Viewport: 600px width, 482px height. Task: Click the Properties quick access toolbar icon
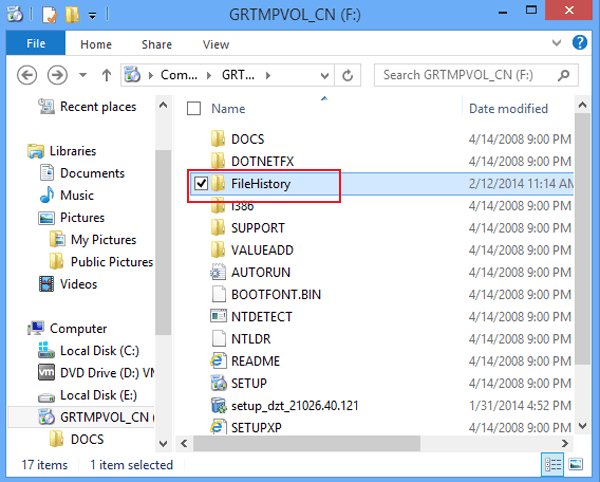point(50,15)
